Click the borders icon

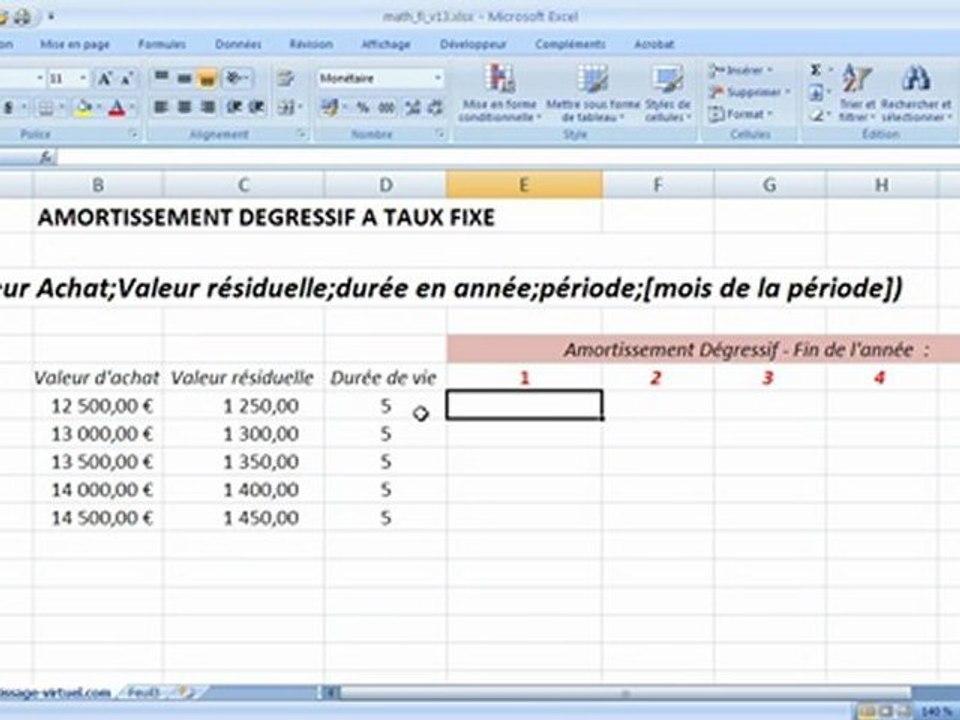46,108
